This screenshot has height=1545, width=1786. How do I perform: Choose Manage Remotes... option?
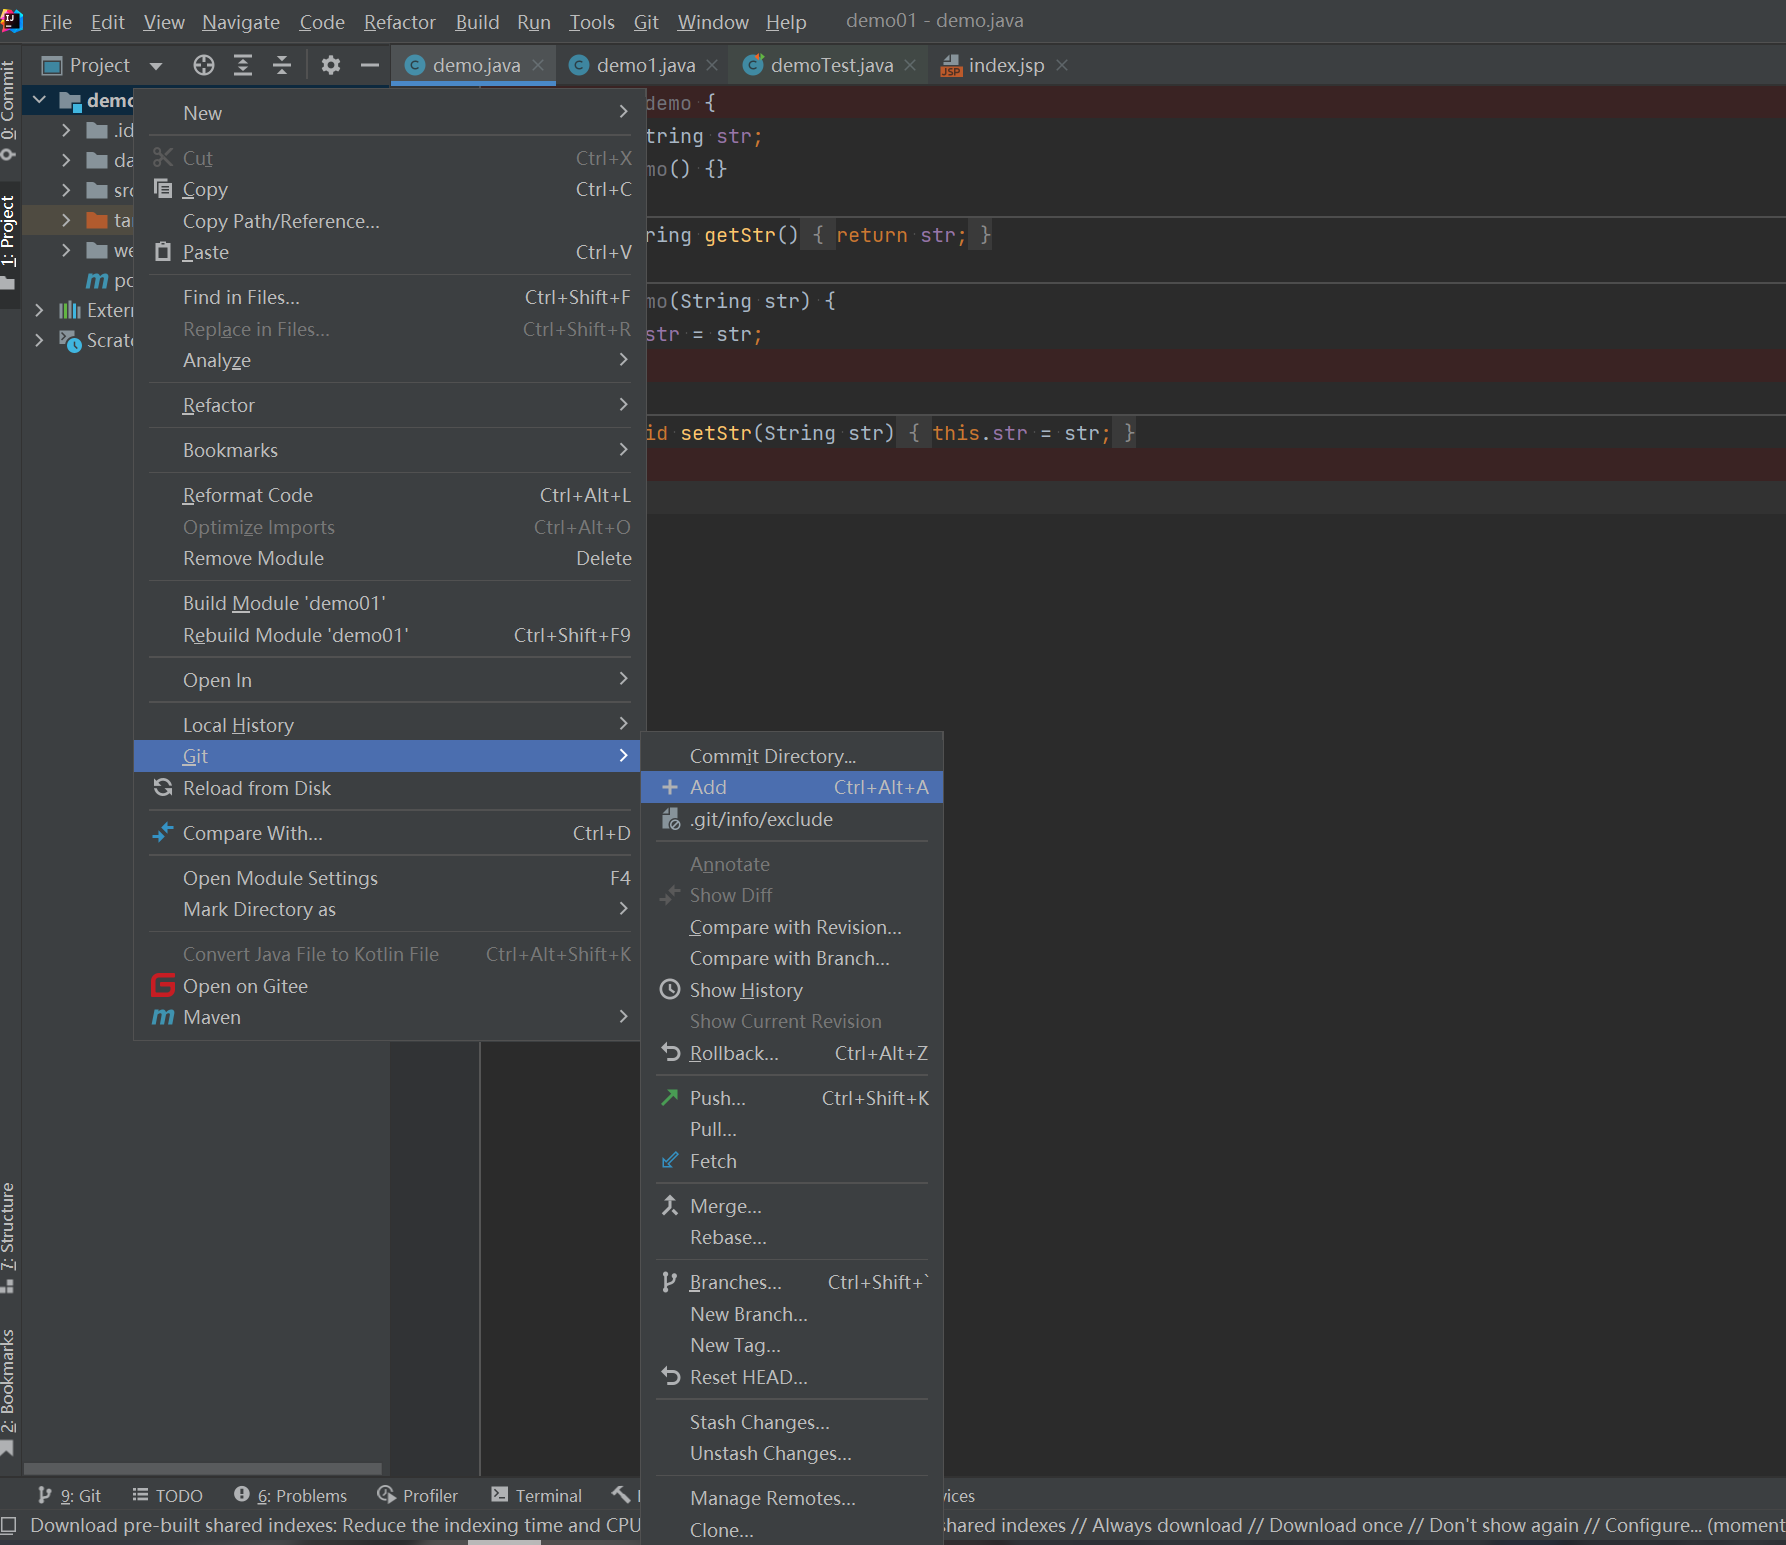click(792, 1498)
